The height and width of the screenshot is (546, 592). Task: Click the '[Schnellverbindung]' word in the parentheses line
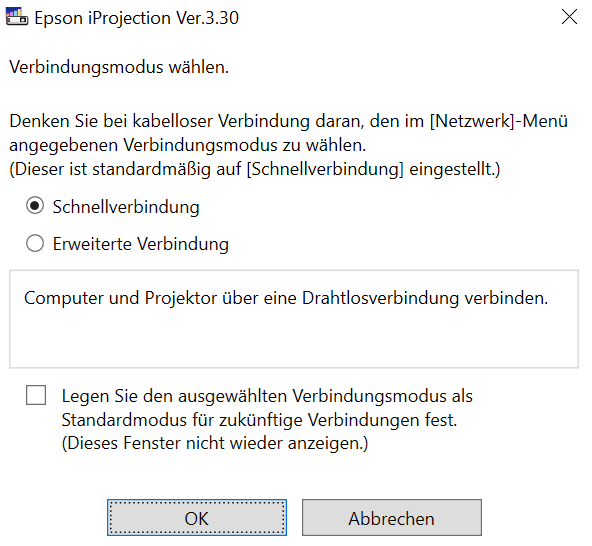point(325,169)
